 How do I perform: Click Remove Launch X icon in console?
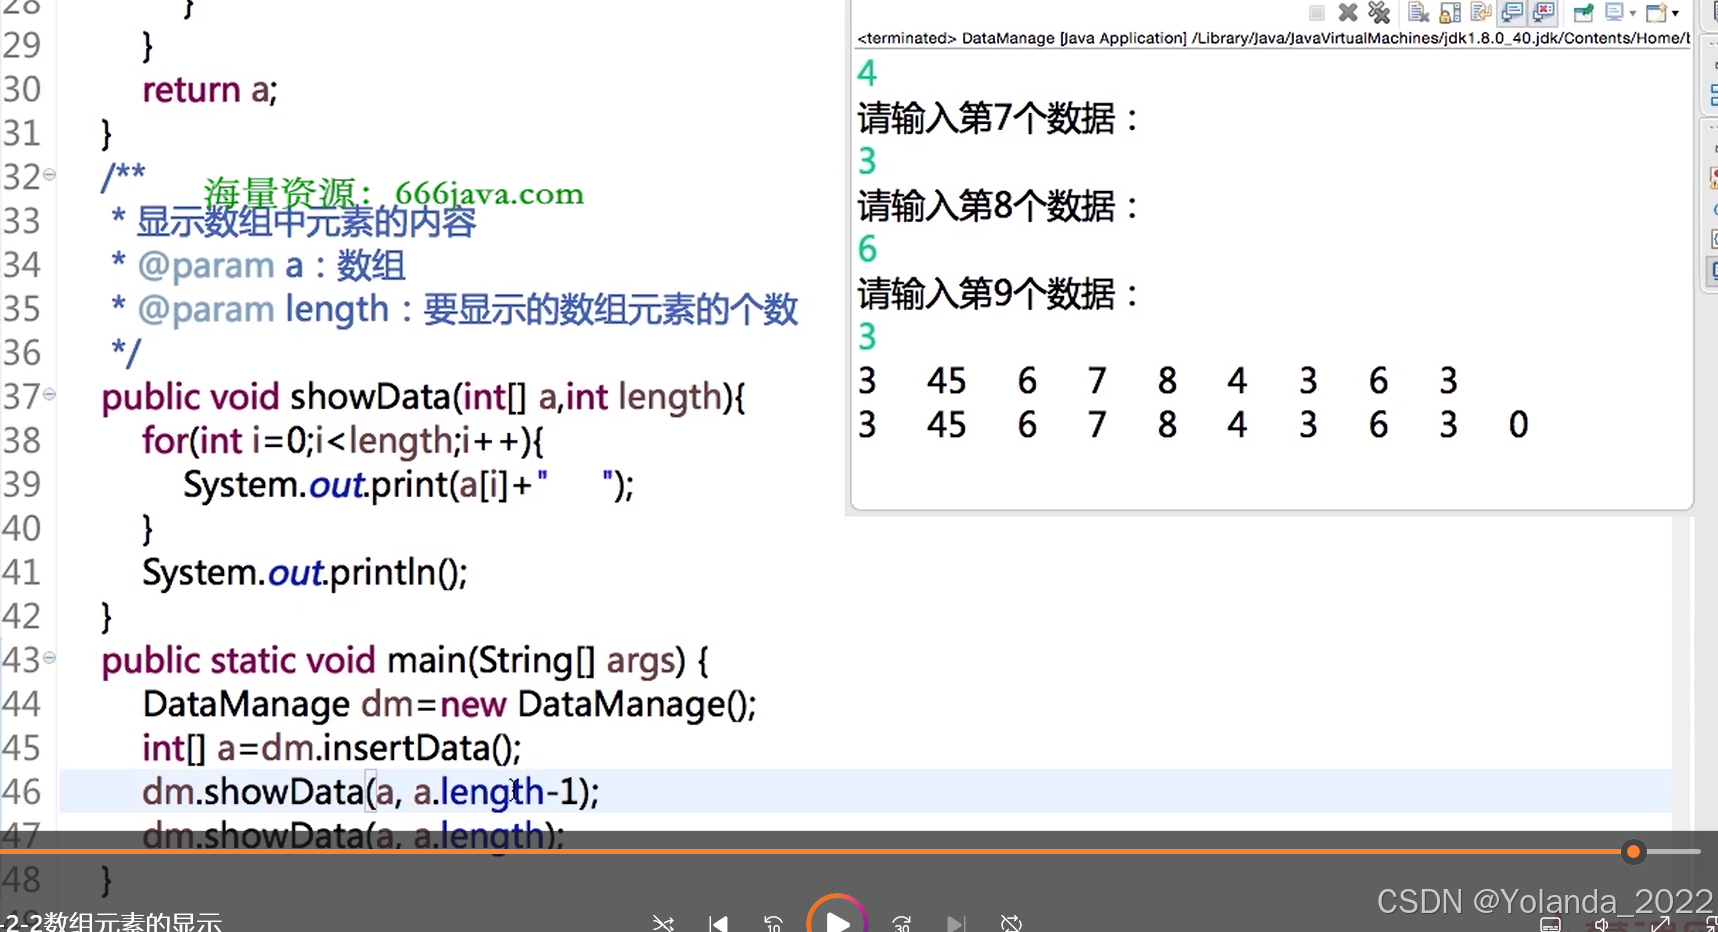coord(1348,12)
